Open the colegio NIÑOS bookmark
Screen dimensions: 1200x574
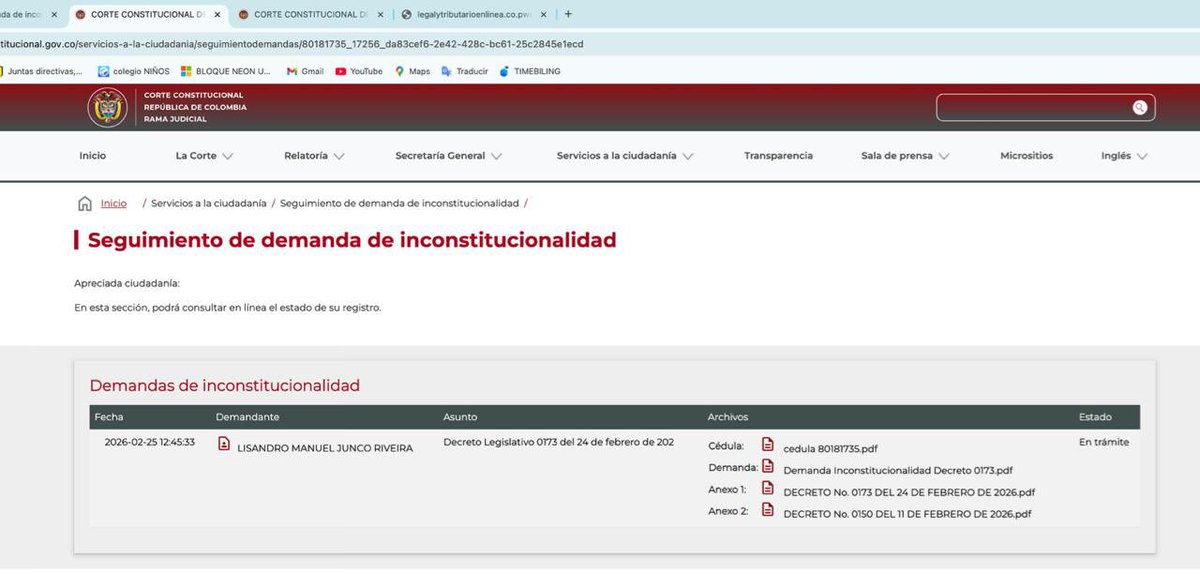[x=133, y=71]
